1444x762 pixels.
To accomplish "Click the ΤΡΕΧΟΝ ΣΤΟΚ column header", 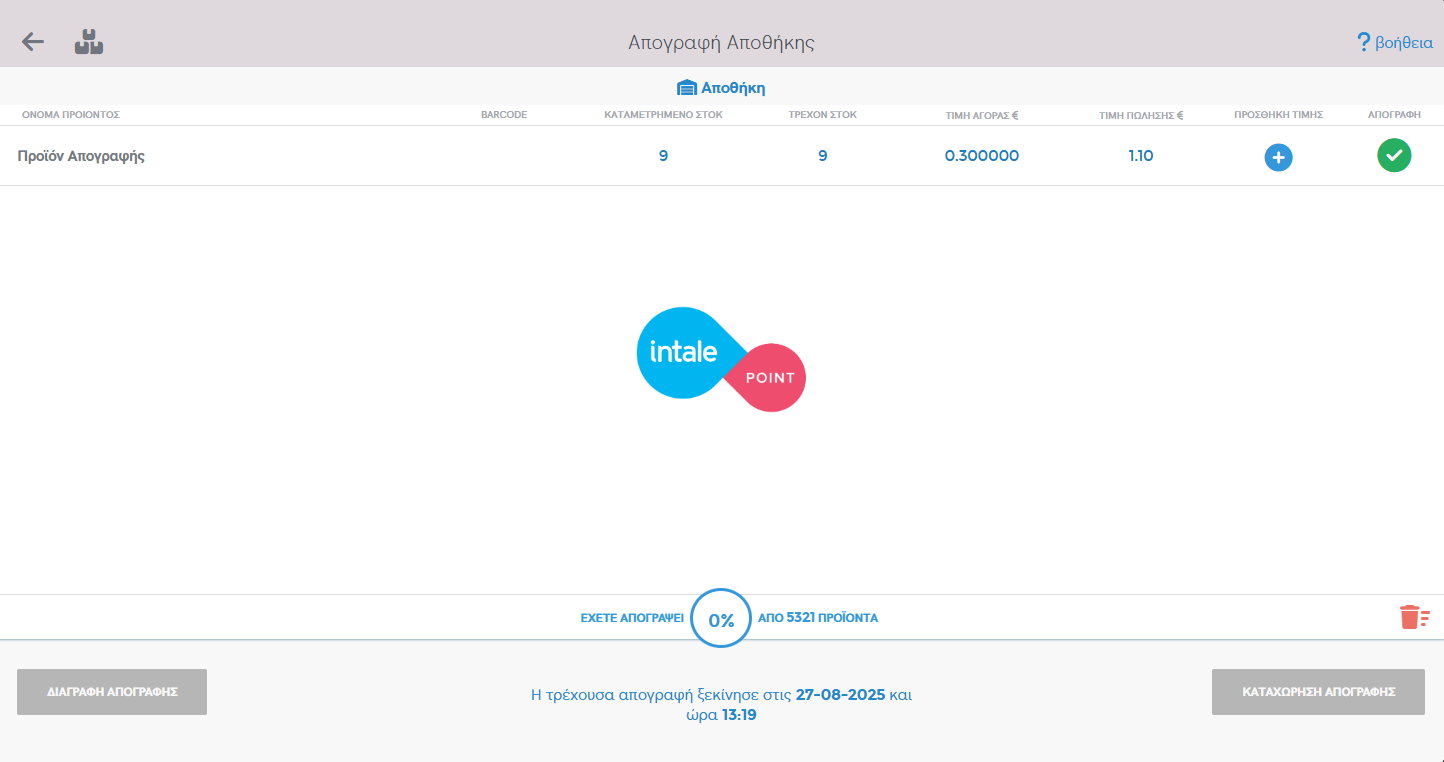I will pyautogui.click(x=822, y=115).
